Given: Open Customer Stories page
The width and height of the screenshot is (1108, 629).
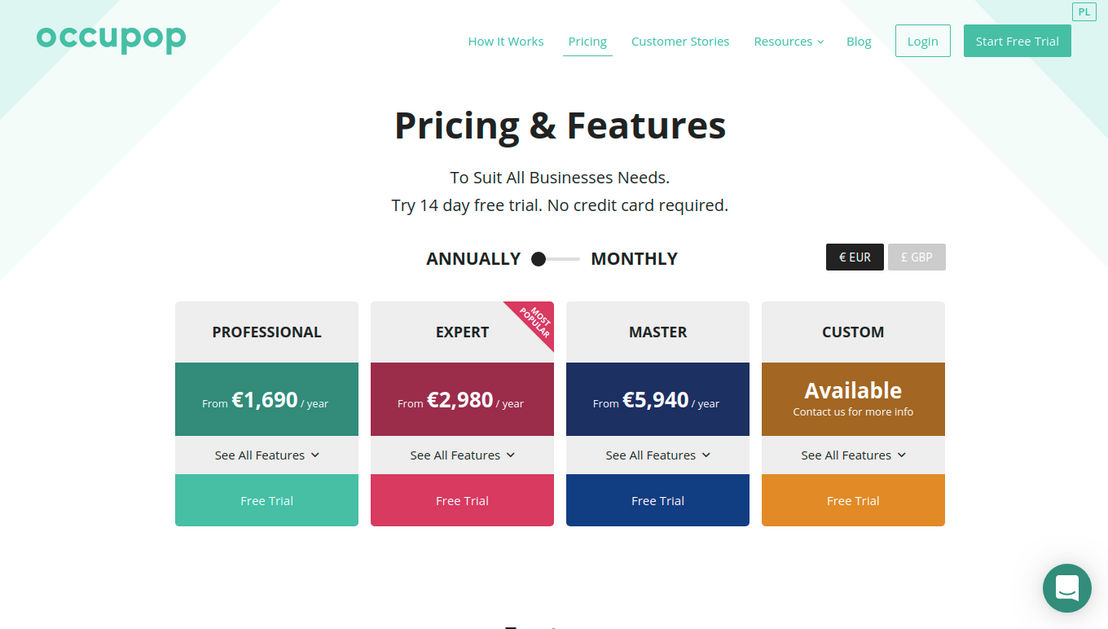Looking at the screenshot, I should [x=680, y=42].
